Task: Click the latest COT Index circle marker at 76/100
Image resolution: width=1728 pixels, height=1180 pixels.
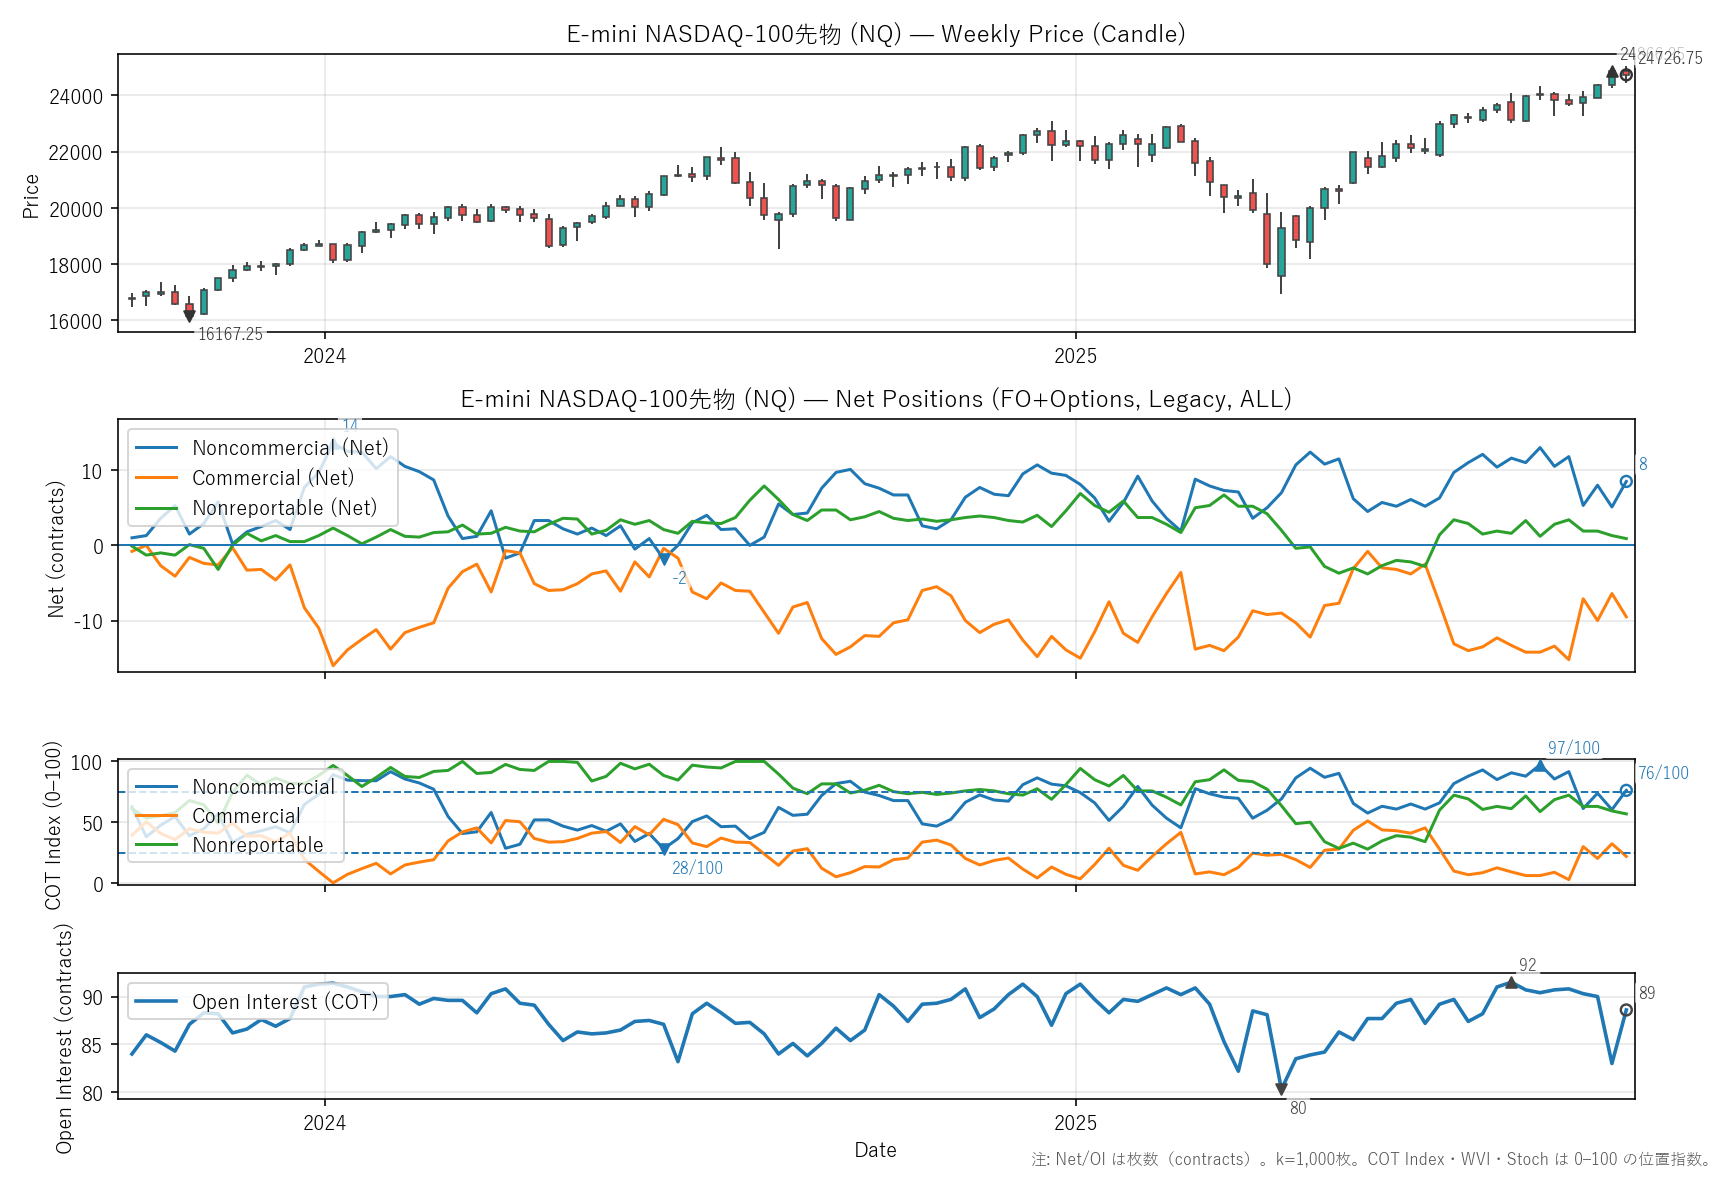Action: (1626, 791)
